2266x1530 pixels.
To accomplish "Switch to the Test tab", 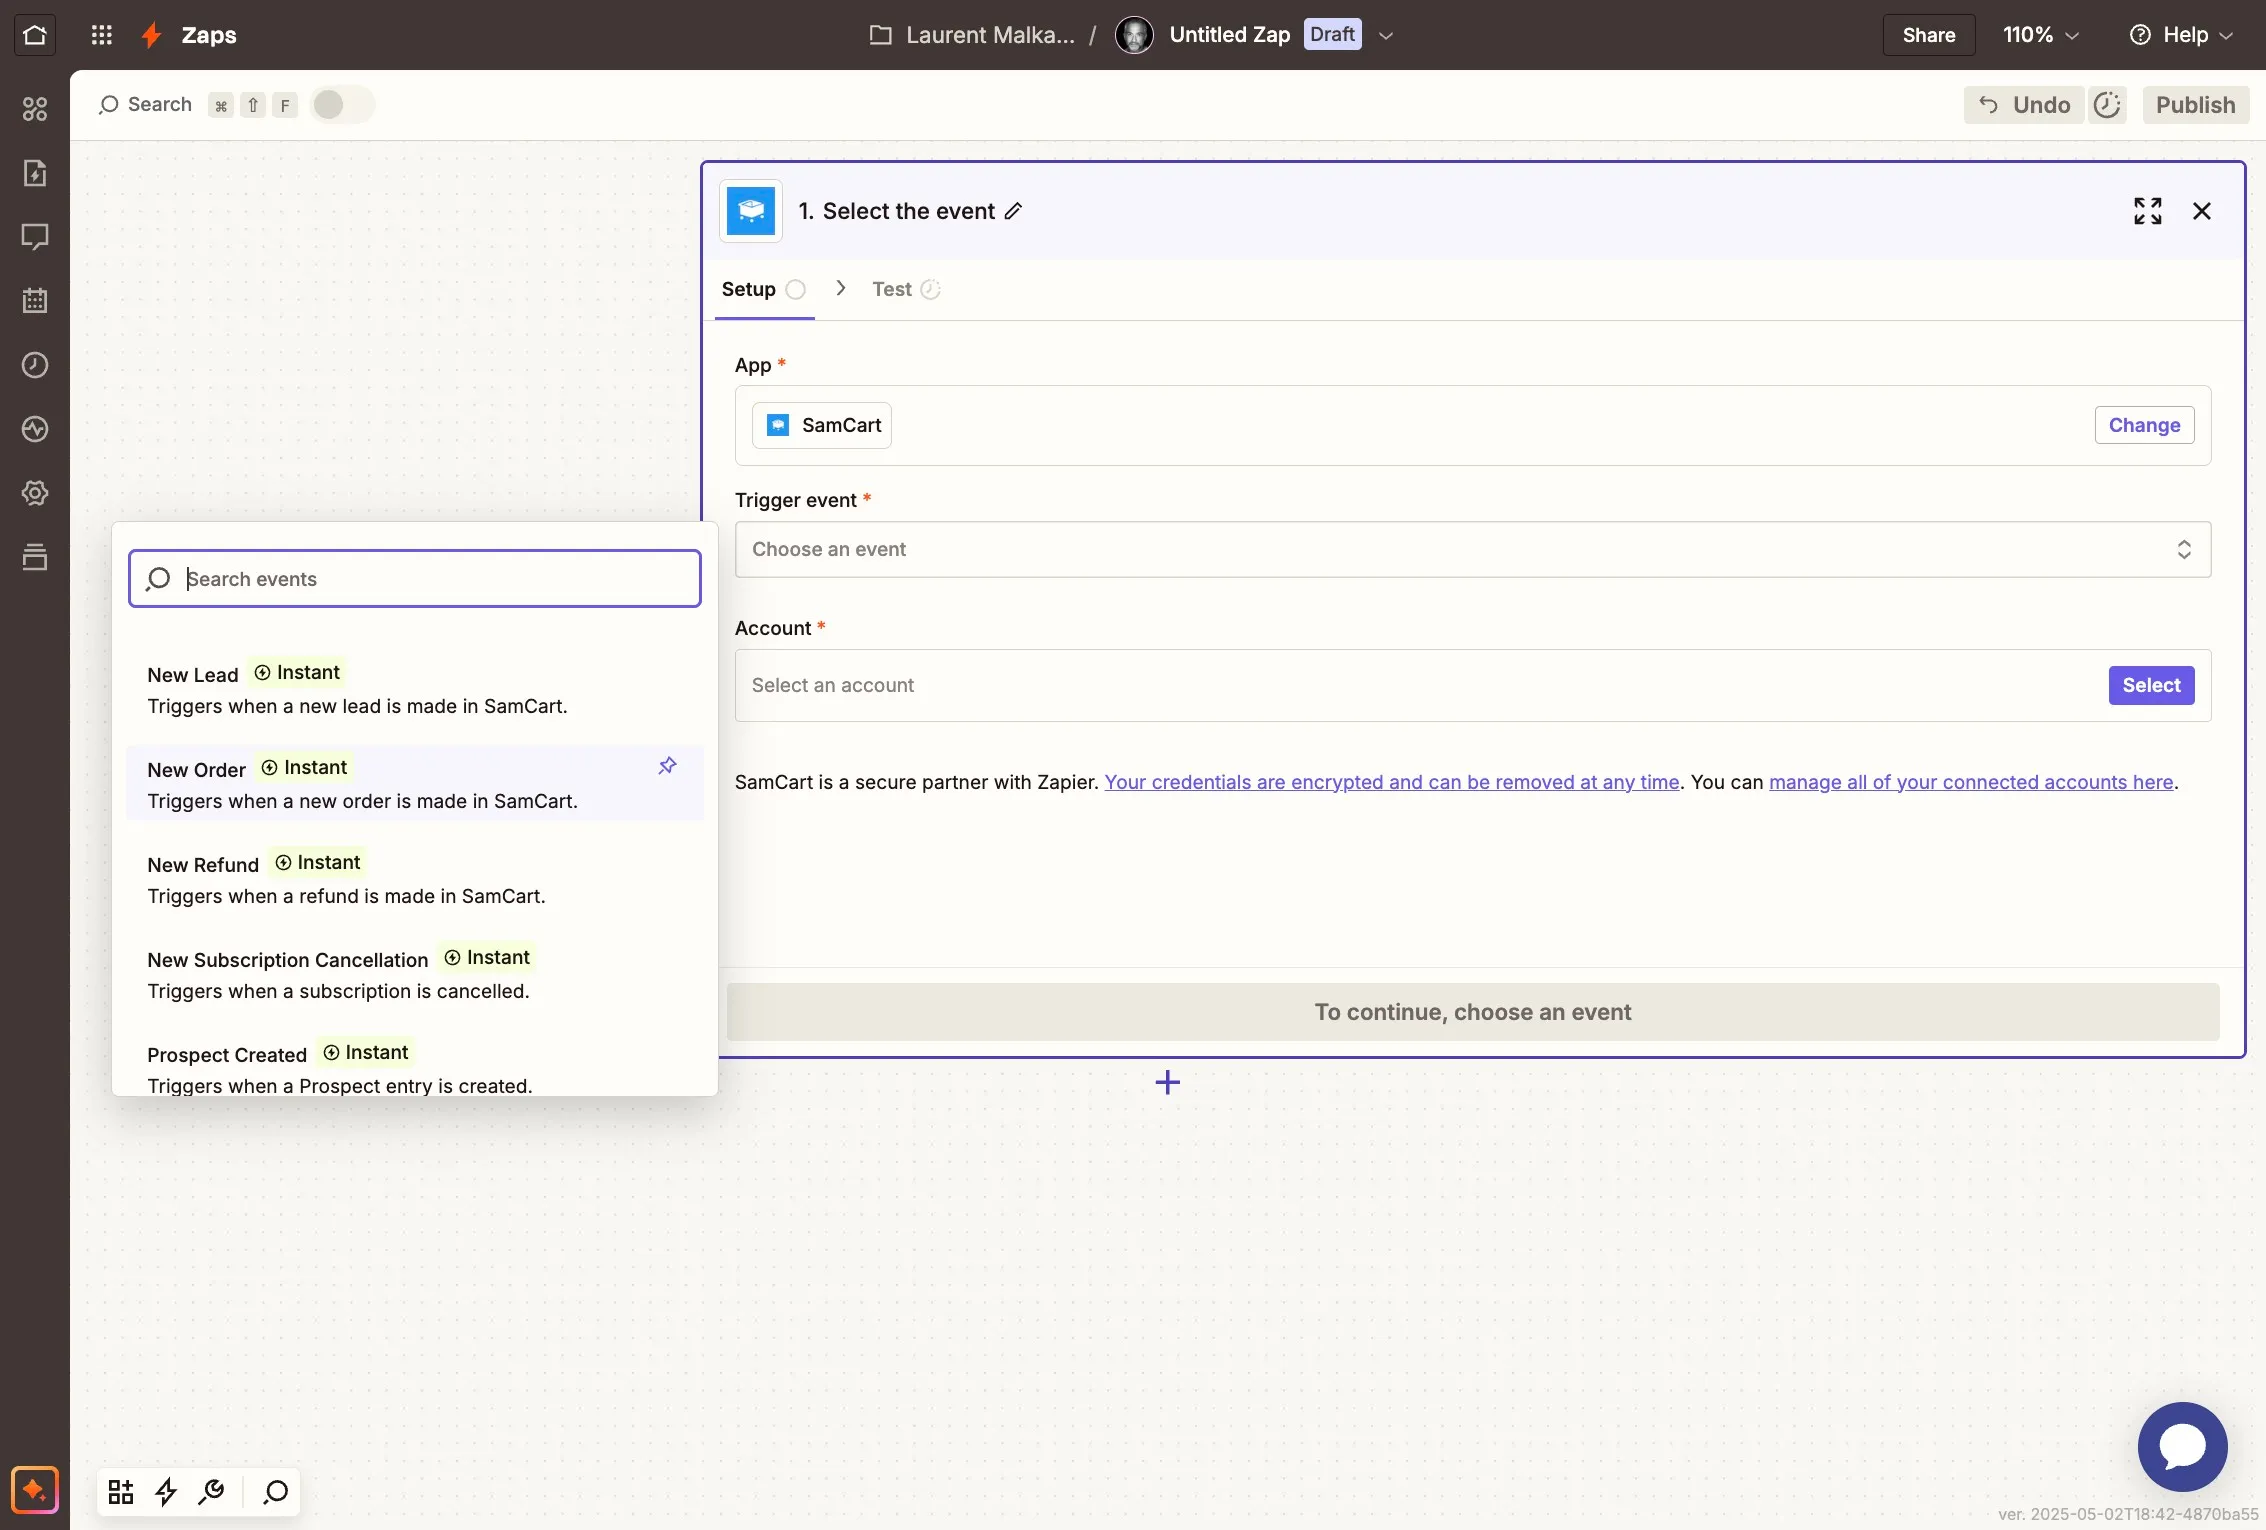I will 905,289.
